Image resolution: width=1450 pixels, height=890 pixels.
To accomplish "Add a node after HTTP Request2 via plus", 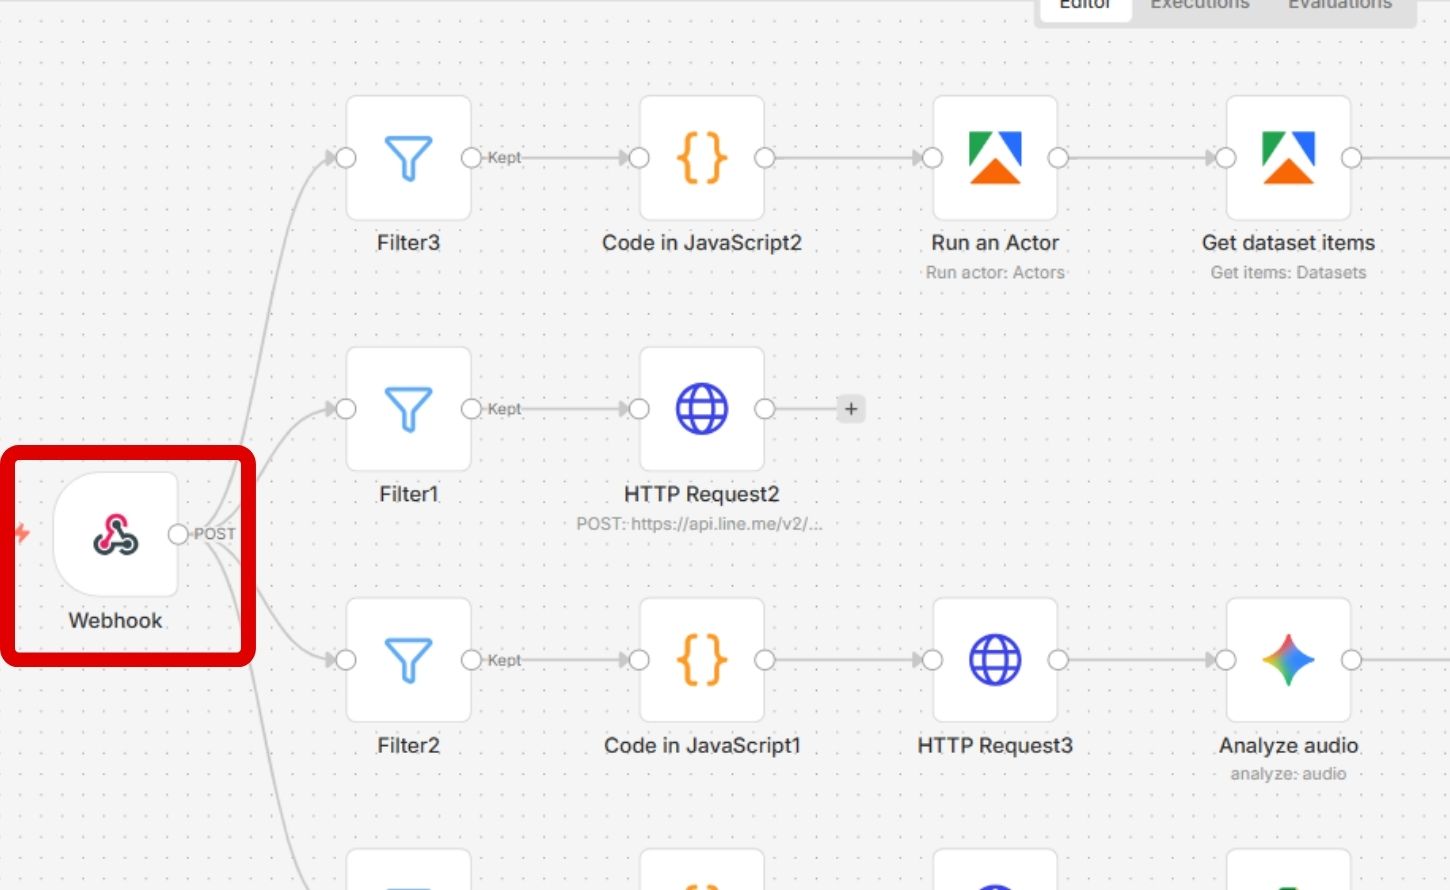I will point(850,408).
